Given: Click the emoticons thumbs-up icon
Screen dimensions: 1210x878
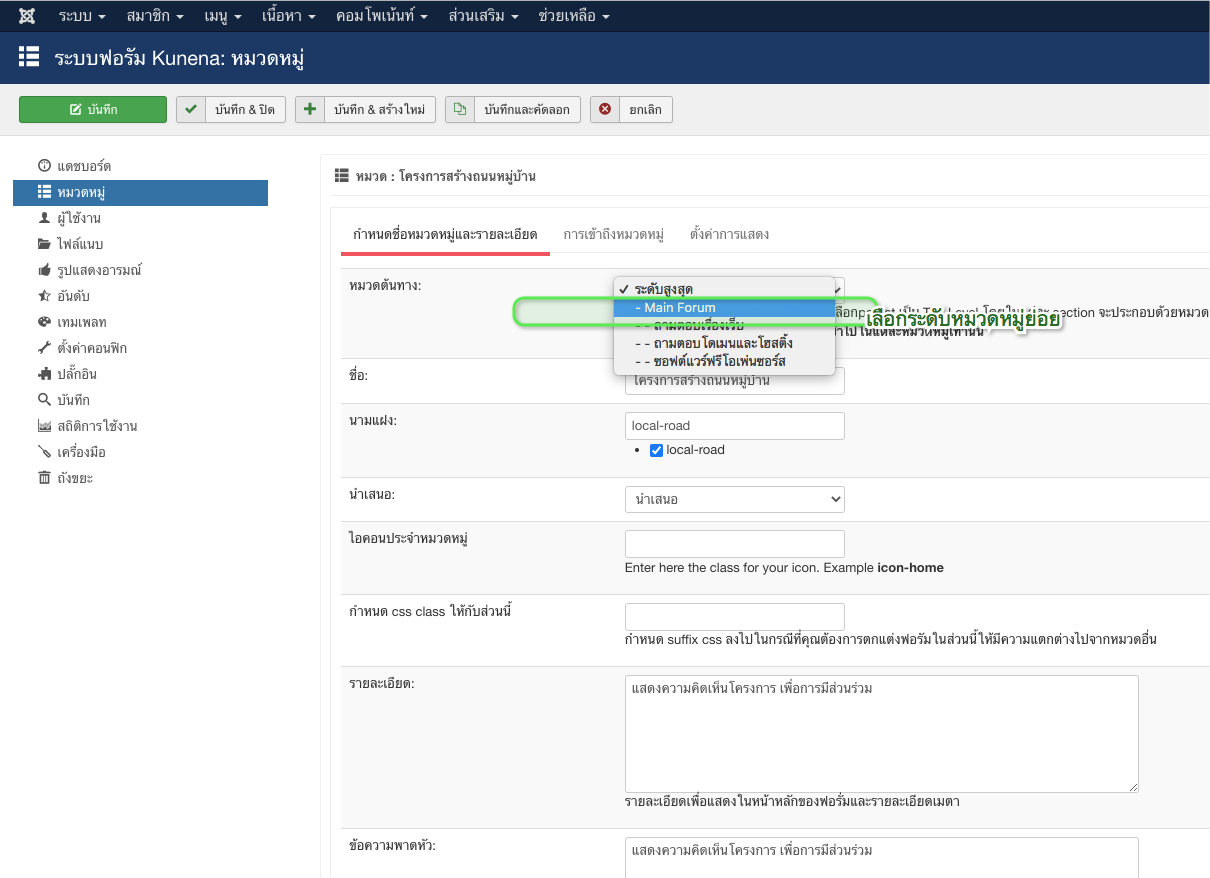Looking at the screenshot, I should click(x=44, y=270).
